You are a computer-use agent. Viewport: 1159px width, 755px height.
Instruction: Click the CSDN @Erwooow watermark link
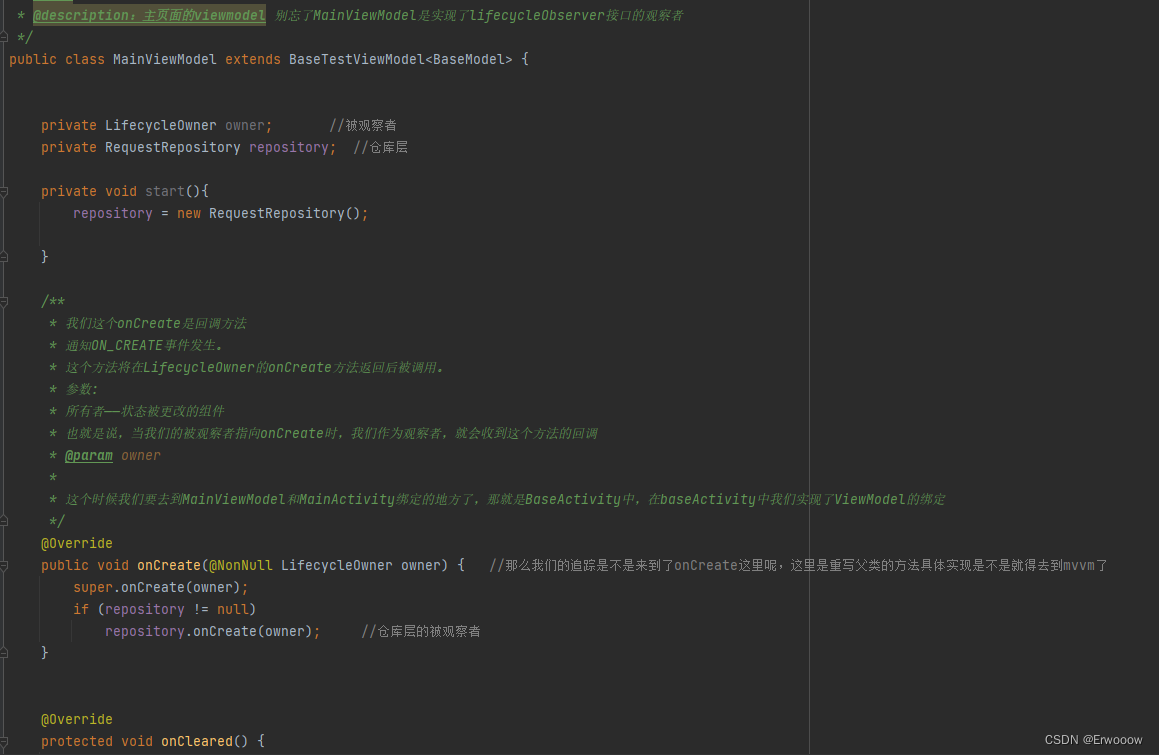pos(1093,739)
